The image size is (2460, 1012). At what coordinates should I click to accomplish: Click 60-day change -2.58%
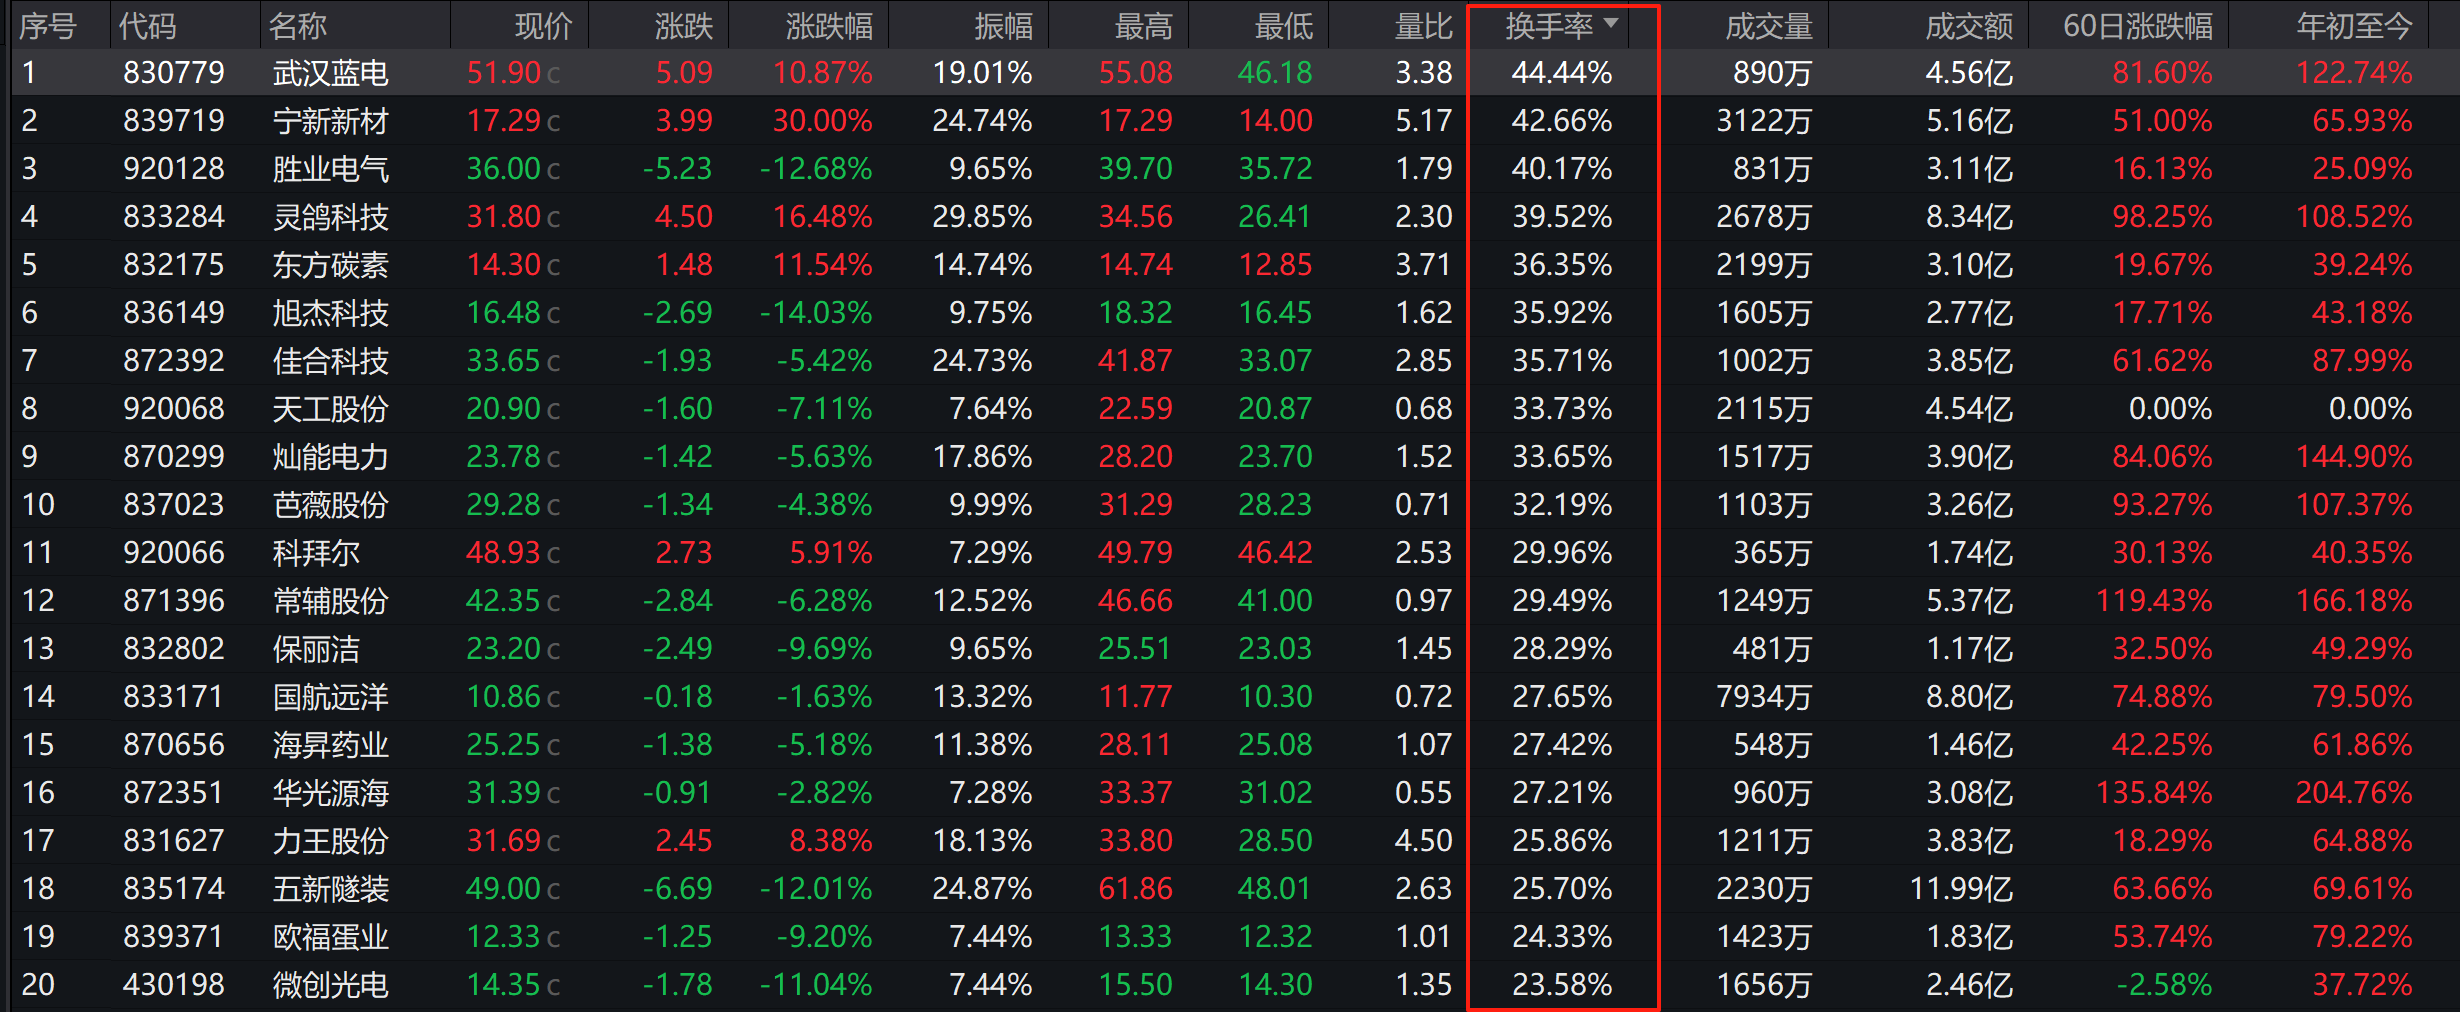click(x=2164, y=985)
